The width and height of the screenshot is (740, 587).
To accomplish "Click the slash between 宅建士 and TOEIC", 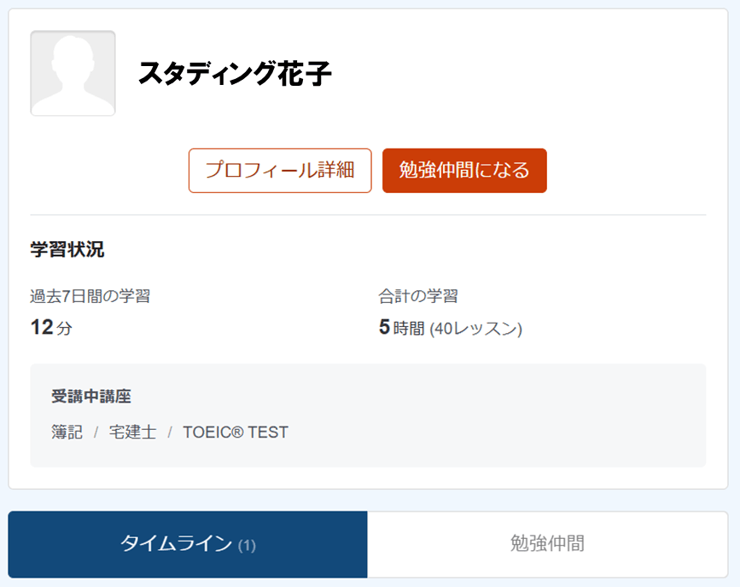I will pyautogui.click(x=170, y=433).
